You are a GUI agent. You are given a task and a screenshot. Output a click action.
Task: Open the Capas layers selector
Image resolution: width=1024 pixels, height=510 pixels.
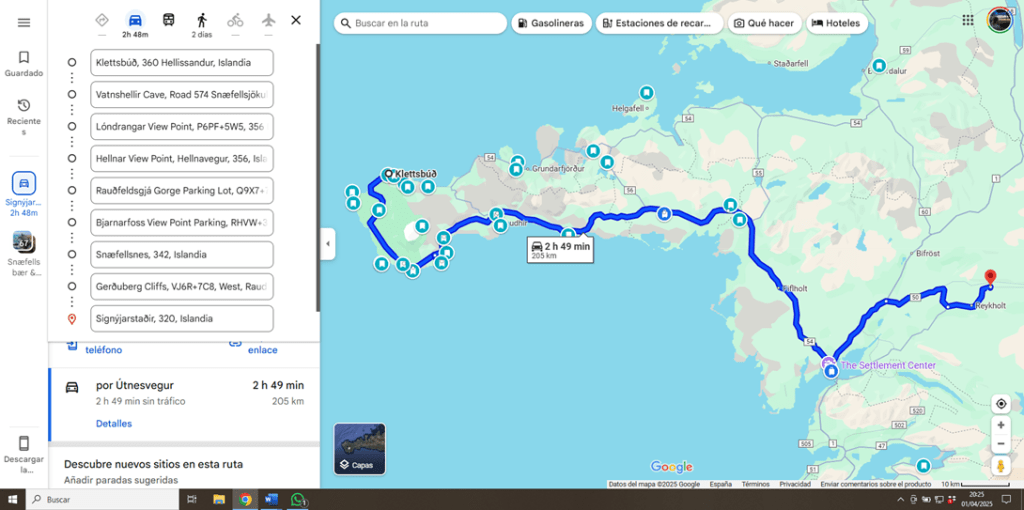(x=360, y=448)
